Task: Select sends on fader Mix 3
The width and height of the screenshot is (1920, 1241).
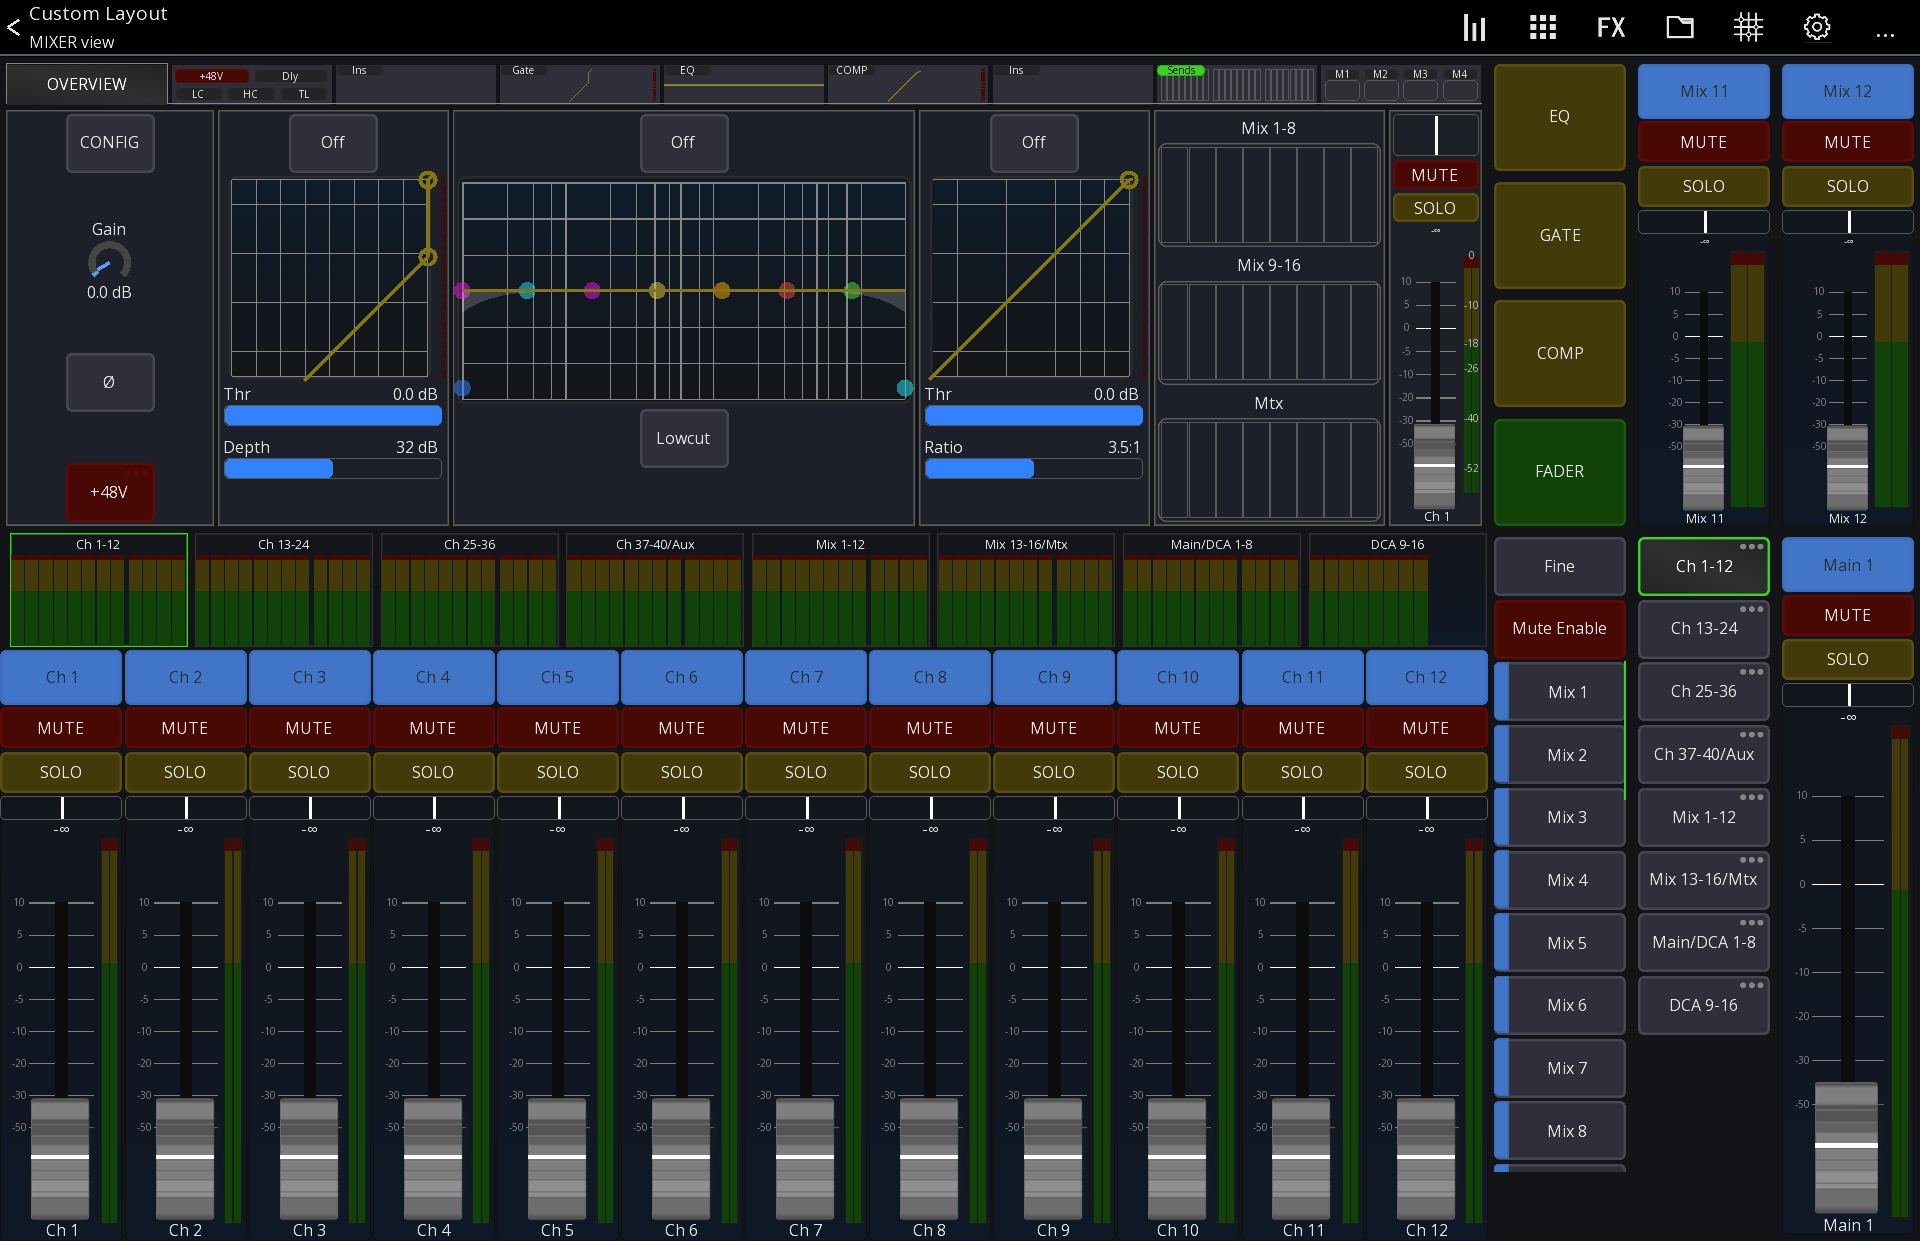Action: 1560,817
